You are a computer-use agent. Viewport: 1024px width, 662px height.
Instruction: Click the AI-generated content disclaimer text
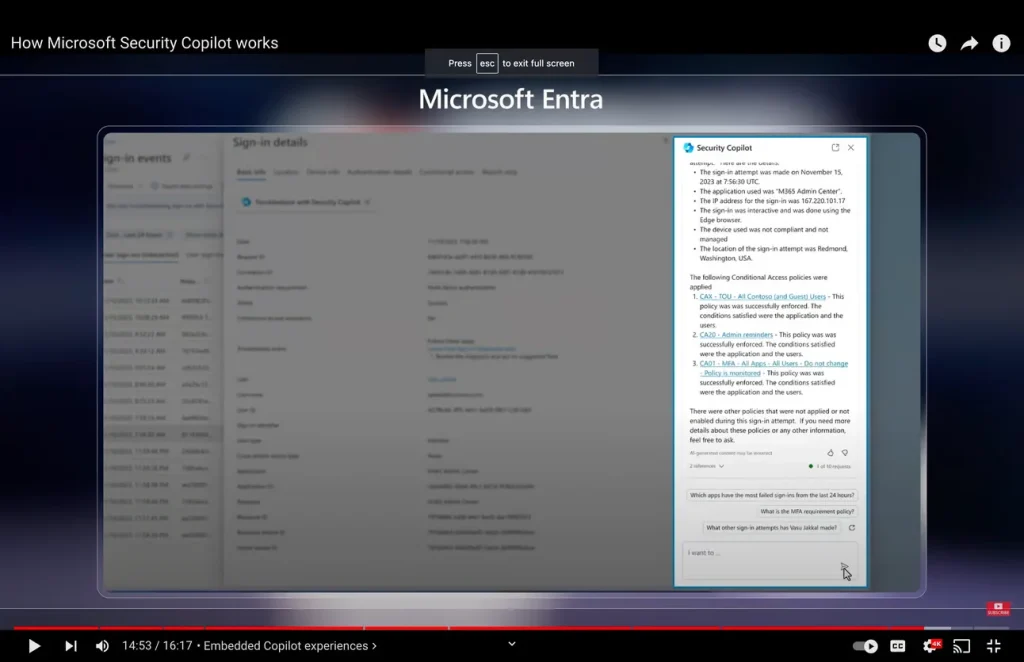click(x=731, y=453)
